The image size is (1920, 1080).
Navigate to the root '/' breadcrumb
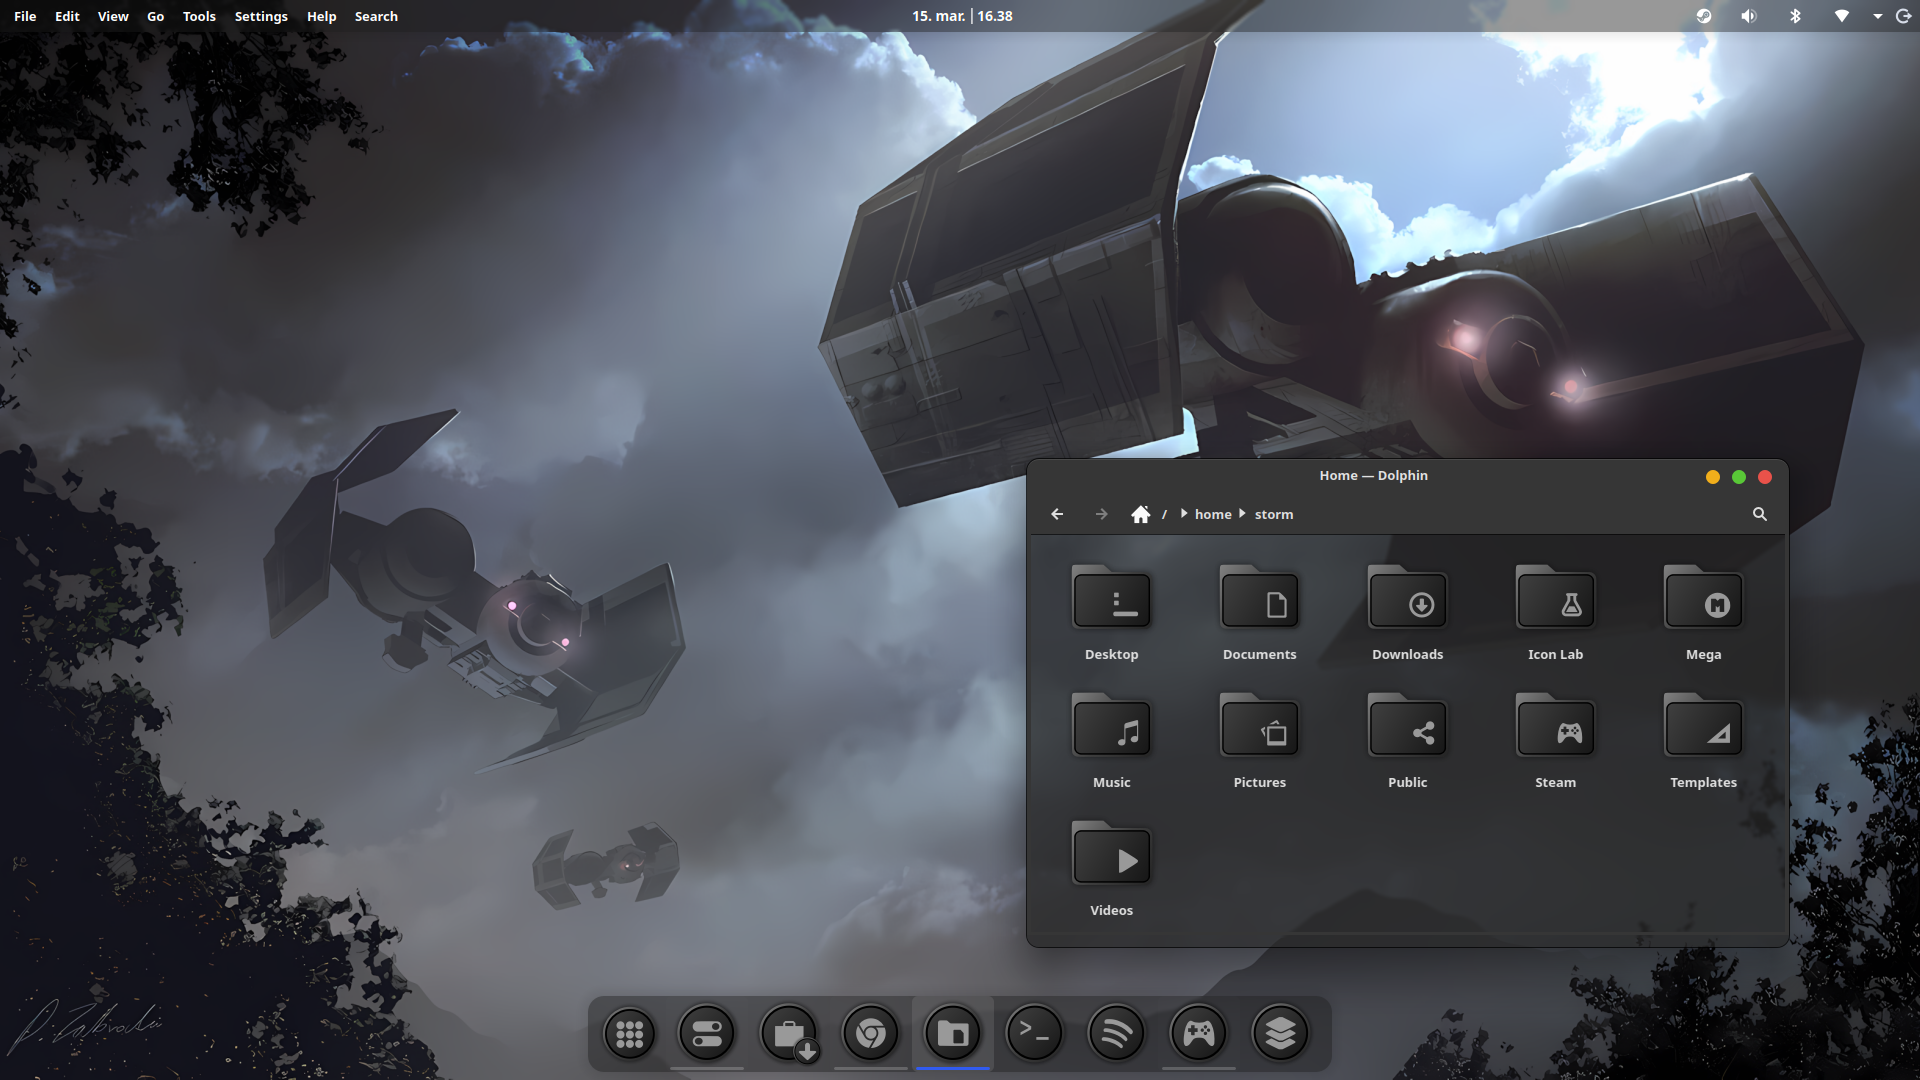pyautogui.click(x=1164, y=514)
